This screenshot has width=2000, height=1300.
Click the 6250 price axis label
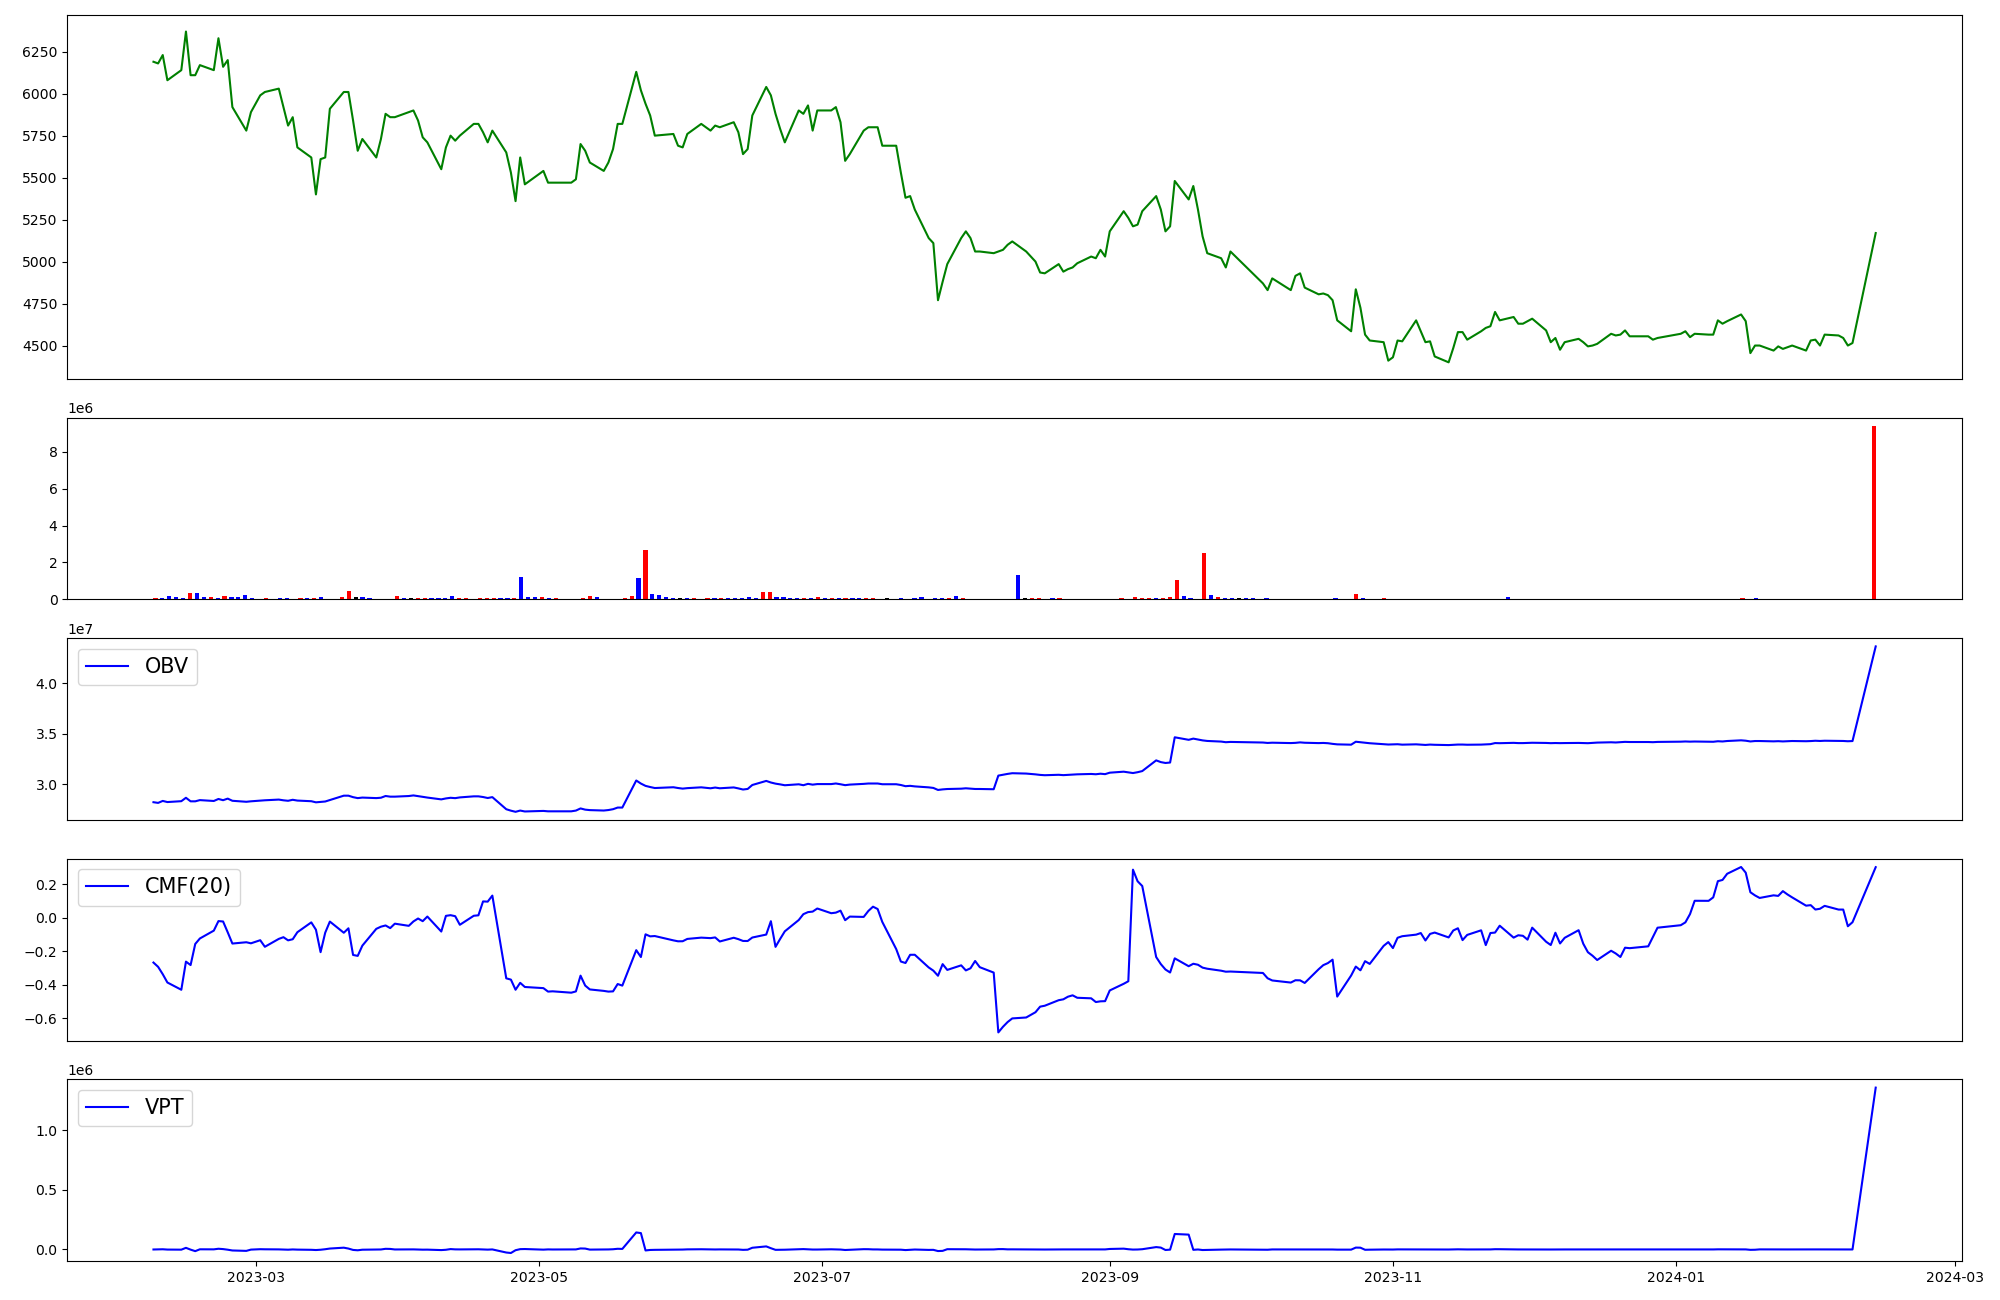coord(40,52)
